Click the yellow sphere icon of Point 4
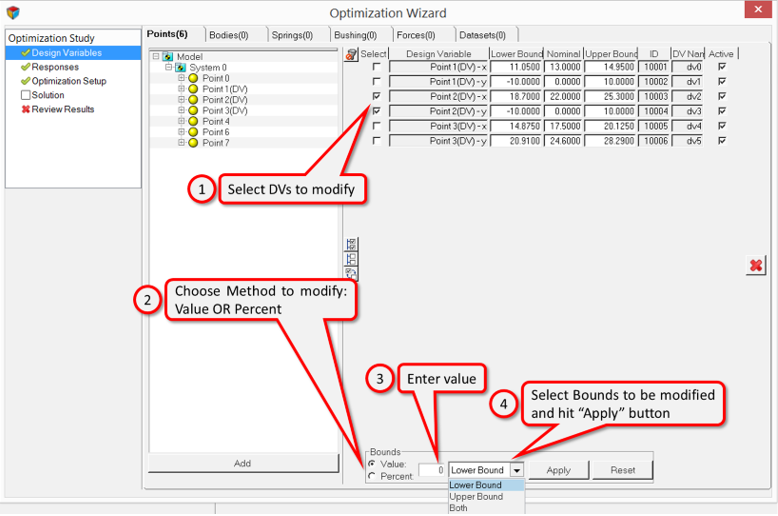Image resolution: width=778 pixels, height=516 pixels. pos(194,122)
